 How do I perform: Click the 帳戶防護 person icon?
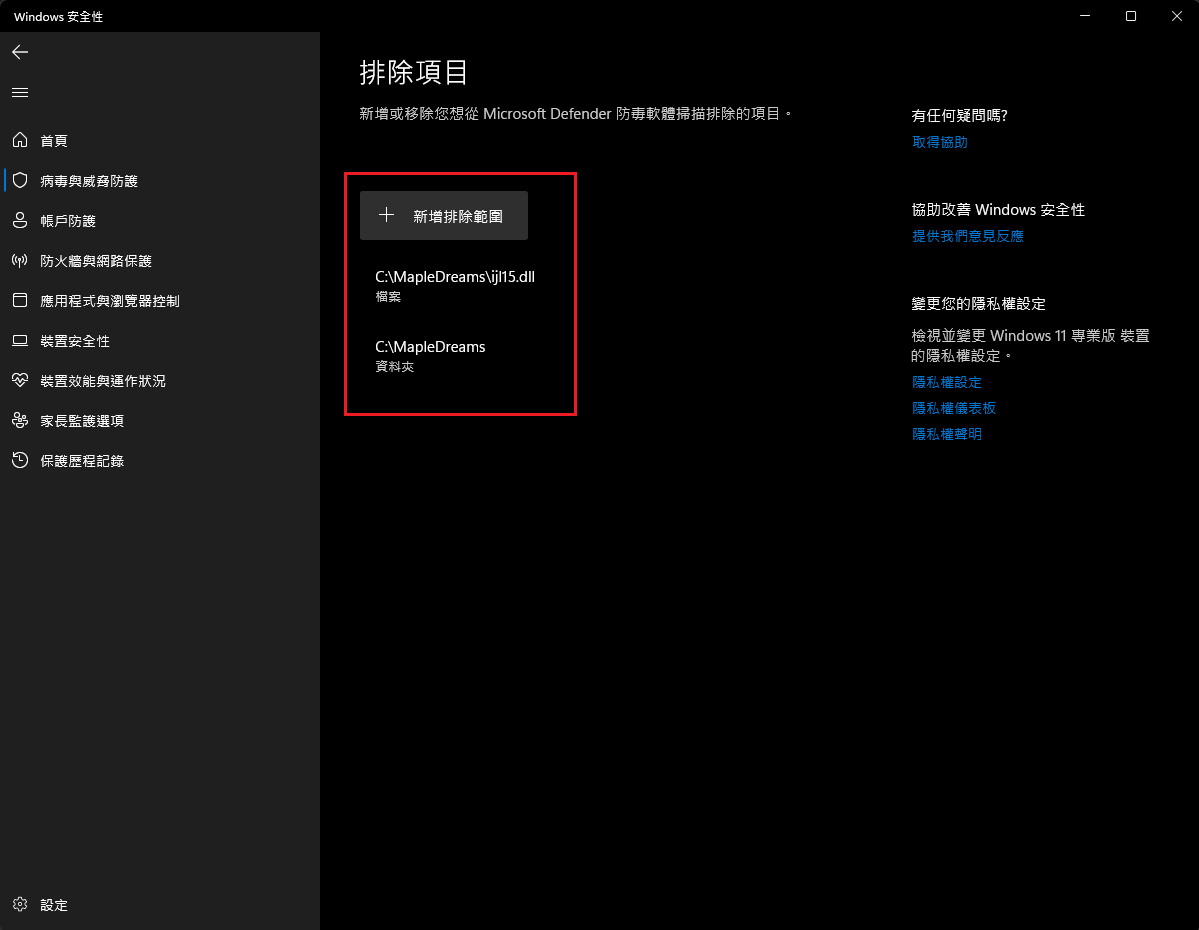click(x=20, y=221)
